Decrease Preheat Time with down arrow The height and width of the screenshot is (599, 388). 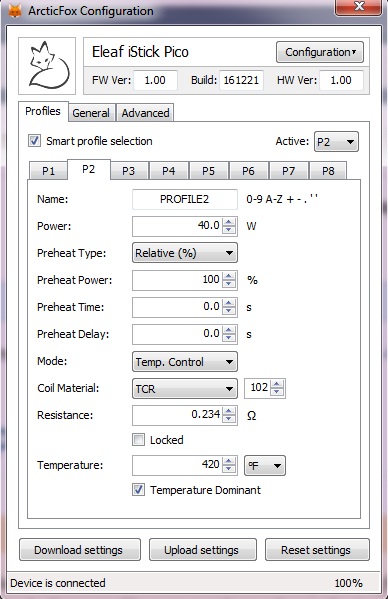click(x=229, y=311)
